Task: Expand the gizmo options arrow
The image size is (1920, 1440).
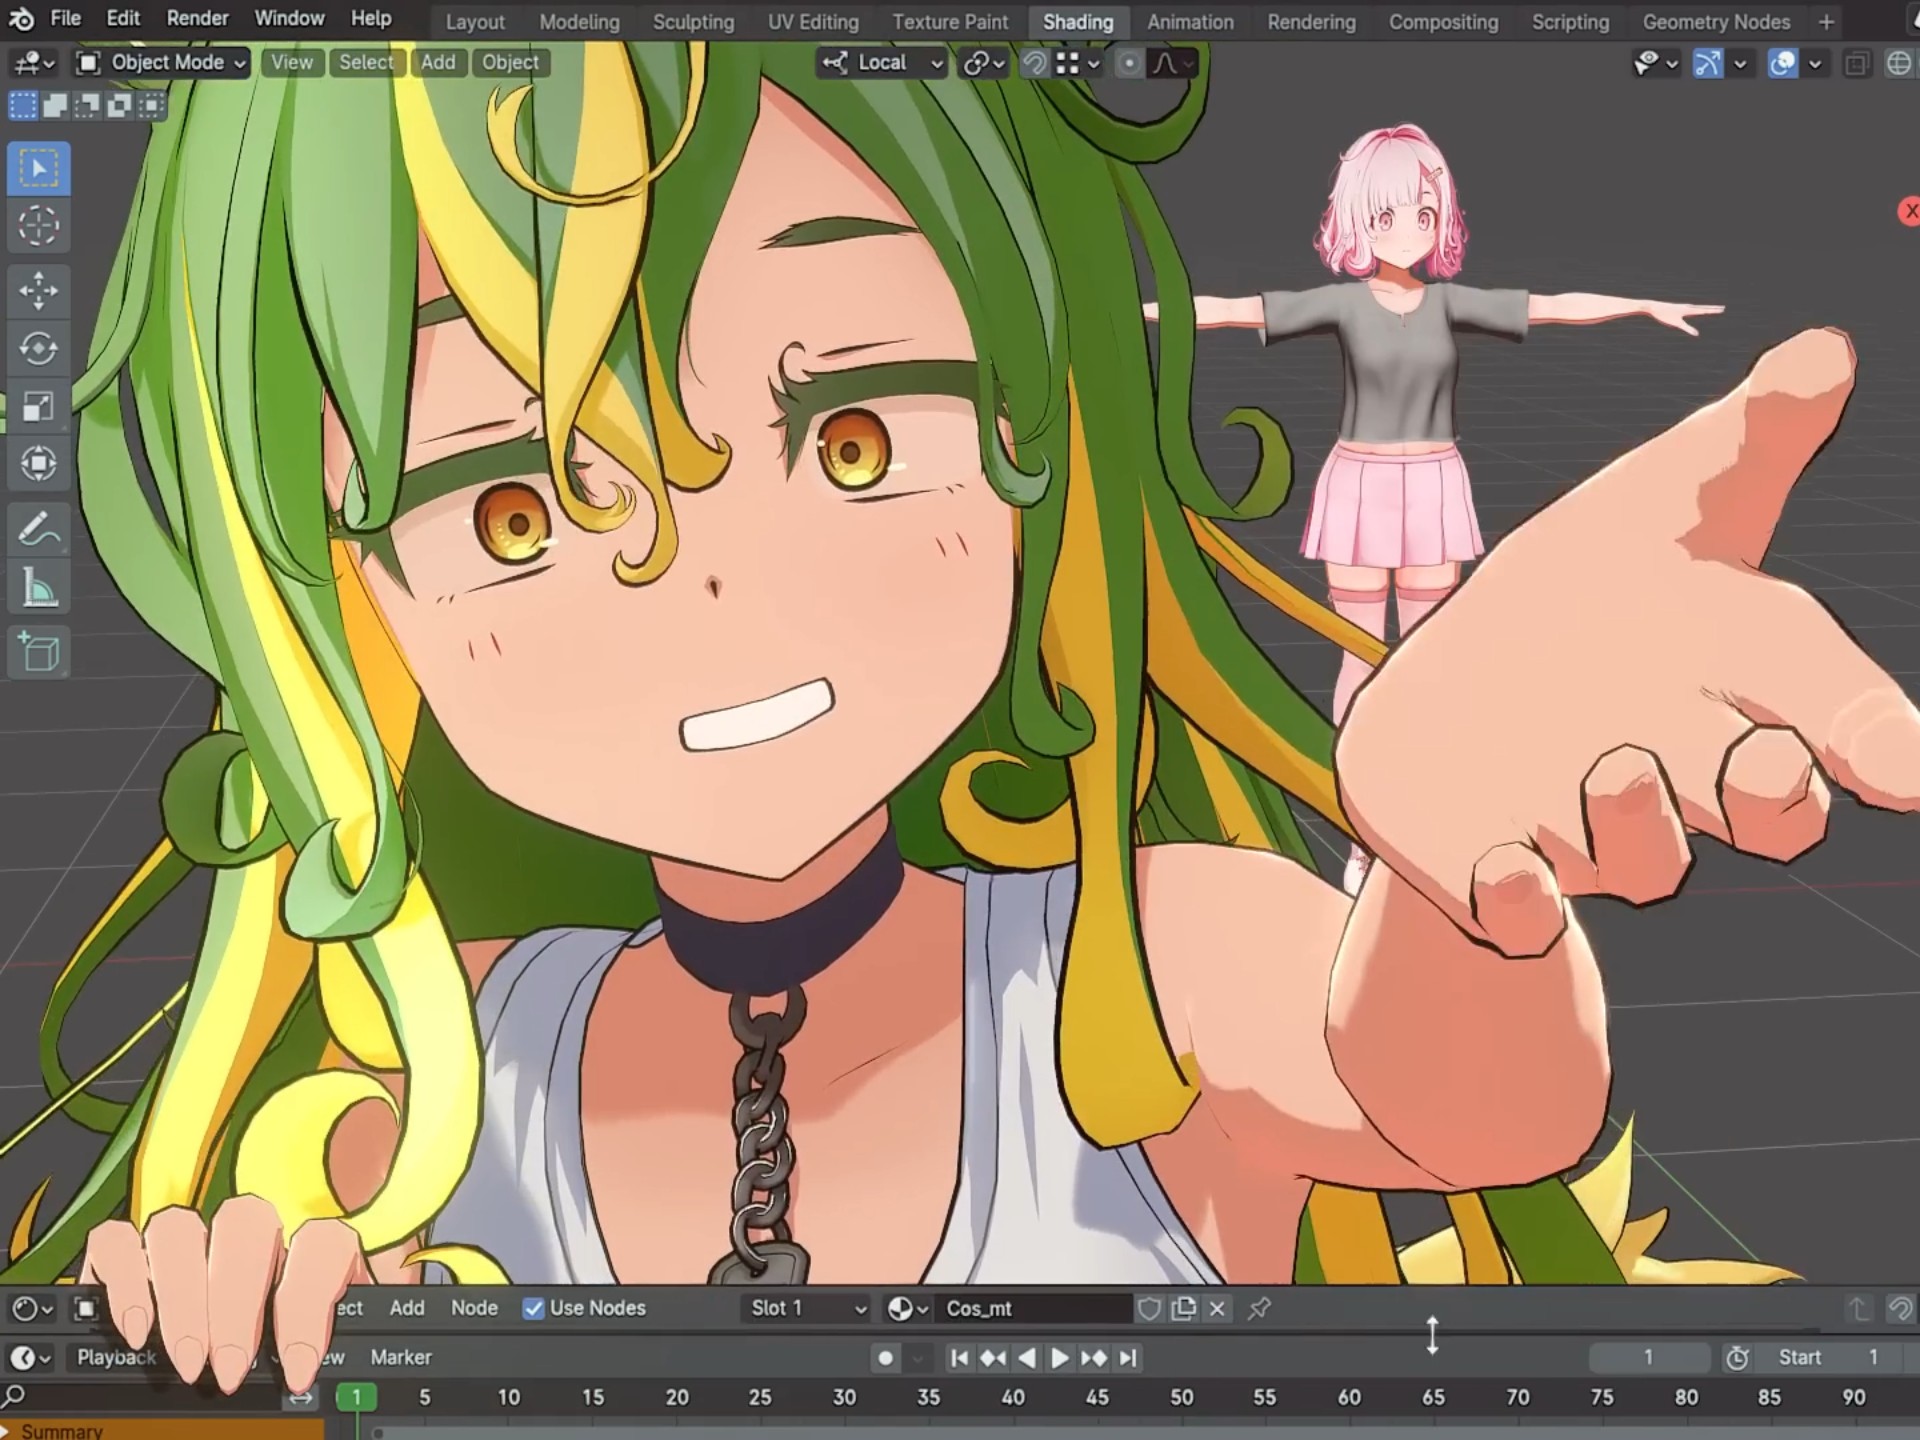Action: click(1740, 63)
